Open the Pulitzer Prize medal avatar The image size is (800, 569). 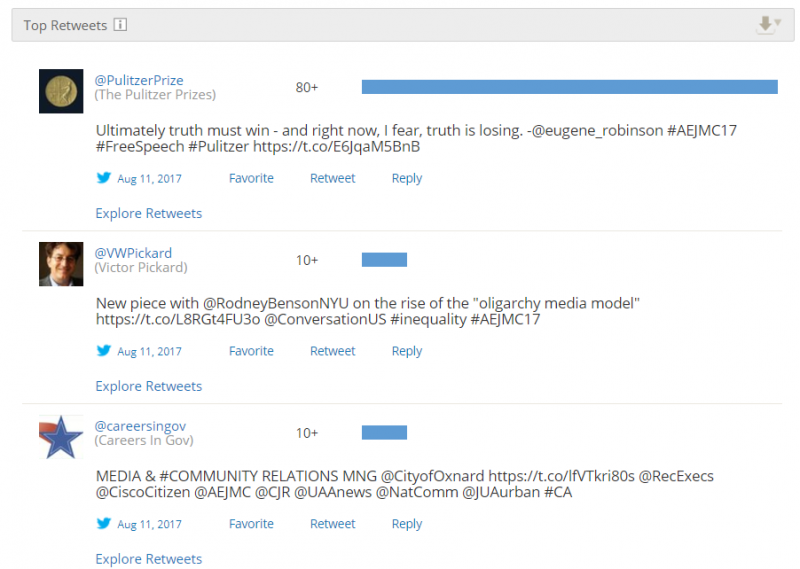tap(61, 91)
